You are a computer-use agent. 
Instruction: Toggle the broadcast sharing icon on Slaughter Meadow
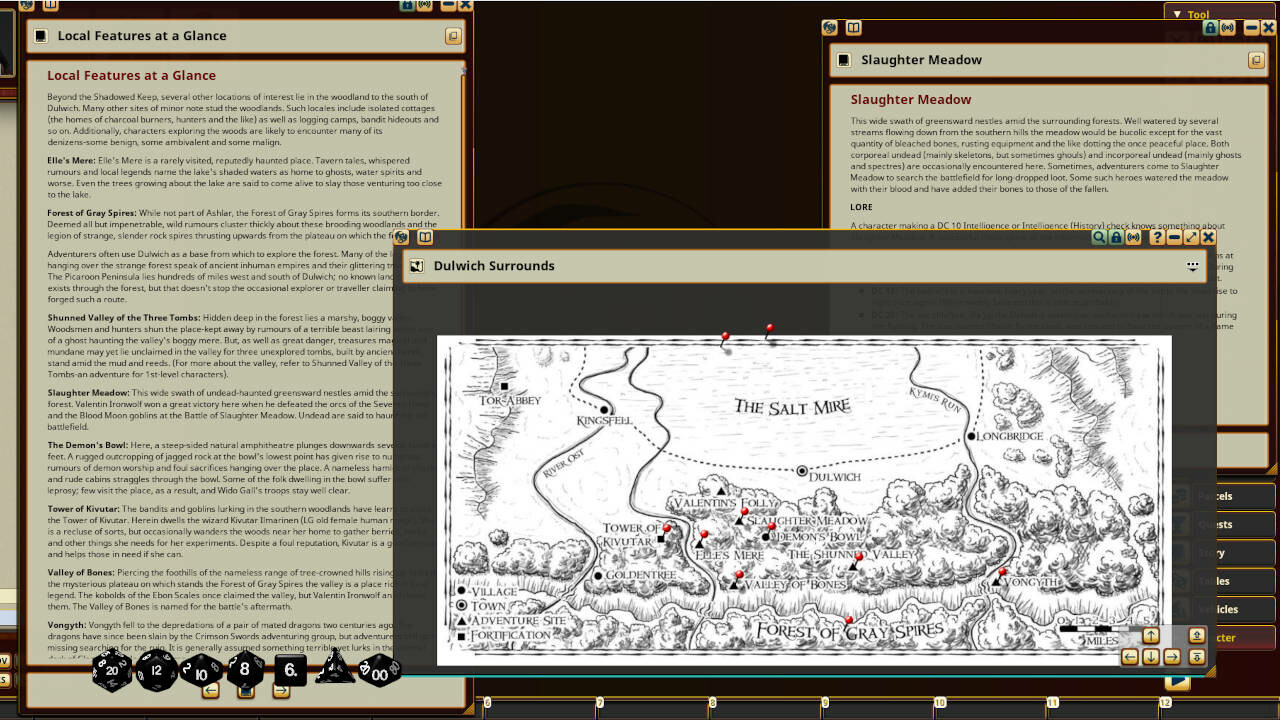pyautogui.click(x=1226, y=28)
